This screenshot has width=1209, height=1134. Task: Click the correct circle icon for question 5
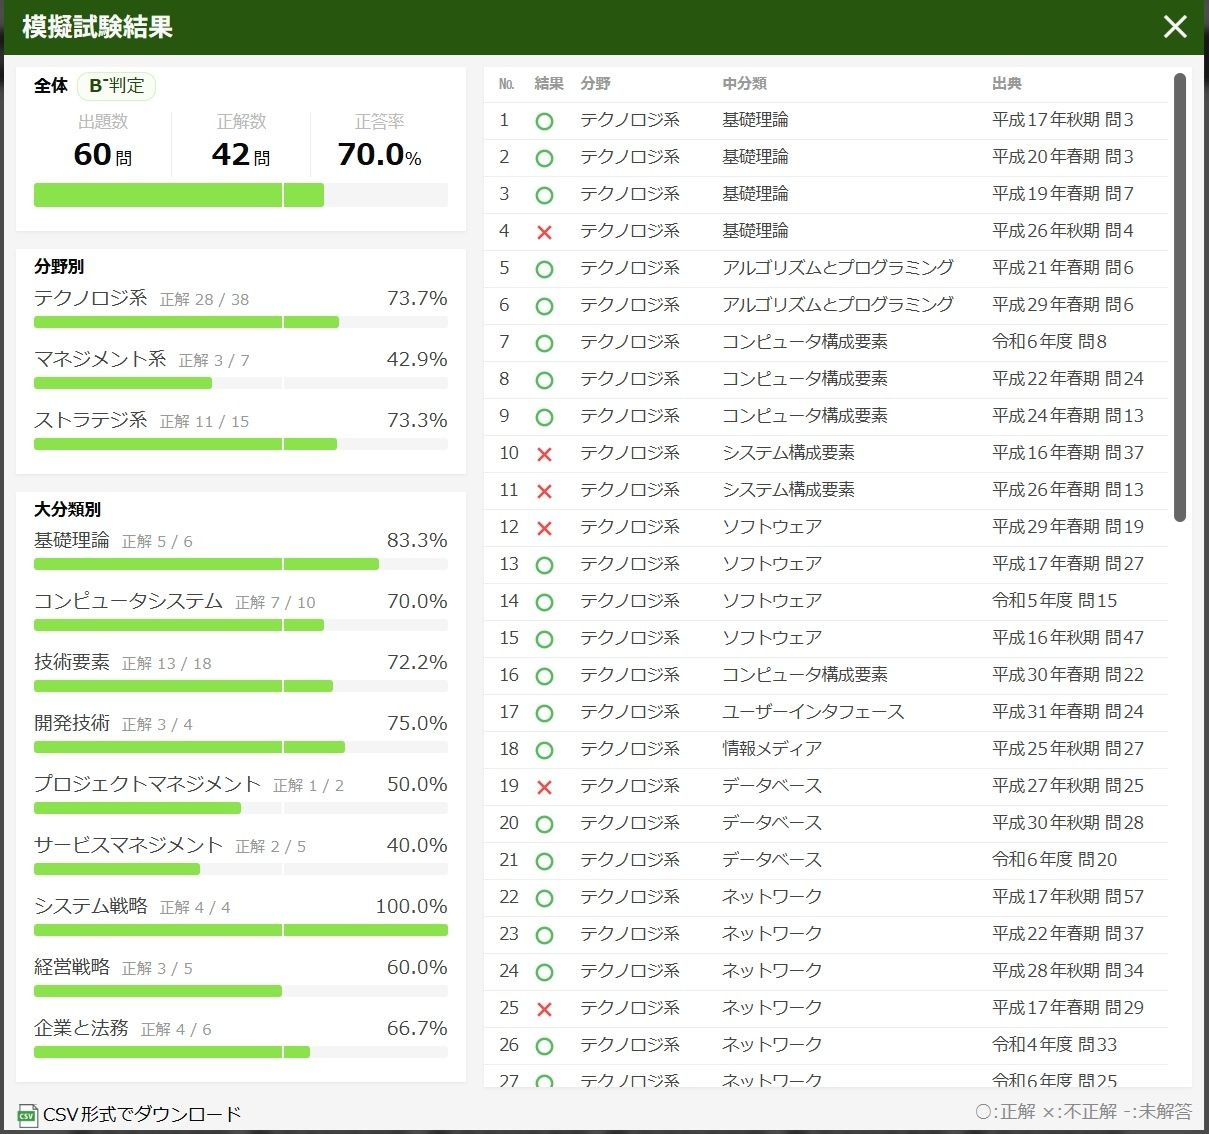pyautogui.click(x=544, y=269)
